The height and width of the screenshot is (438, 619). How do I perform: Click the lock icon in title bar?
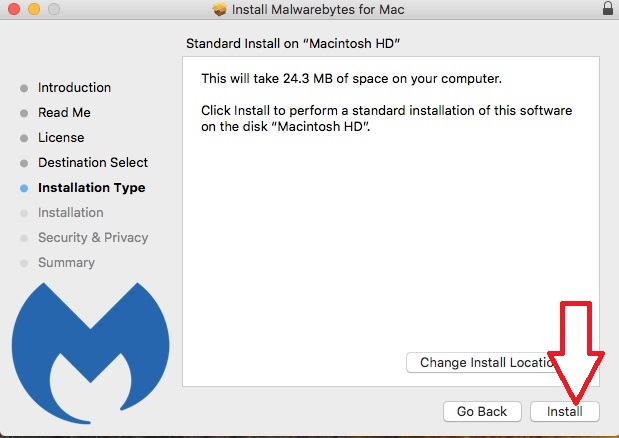(x=608, y=8)
